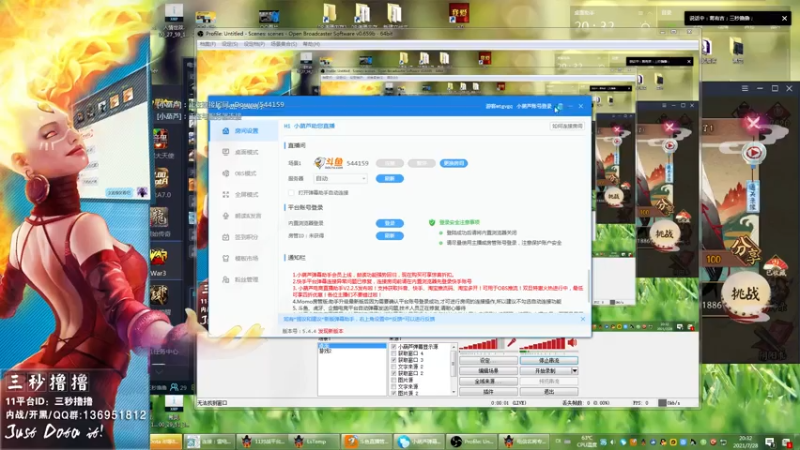Open the server dropdown set to 自动
The height and width of the screenshot is (450, 800).
340,179
